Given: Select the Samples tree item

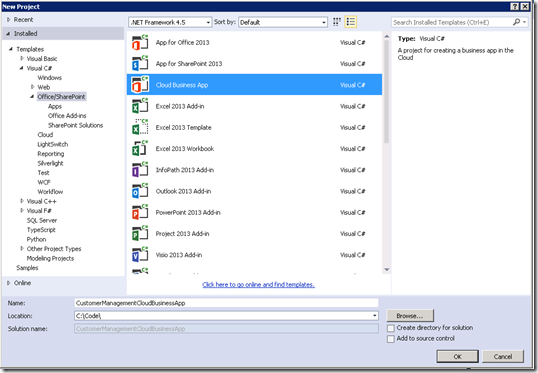Looking at the screenshot, I should [27, 268].
